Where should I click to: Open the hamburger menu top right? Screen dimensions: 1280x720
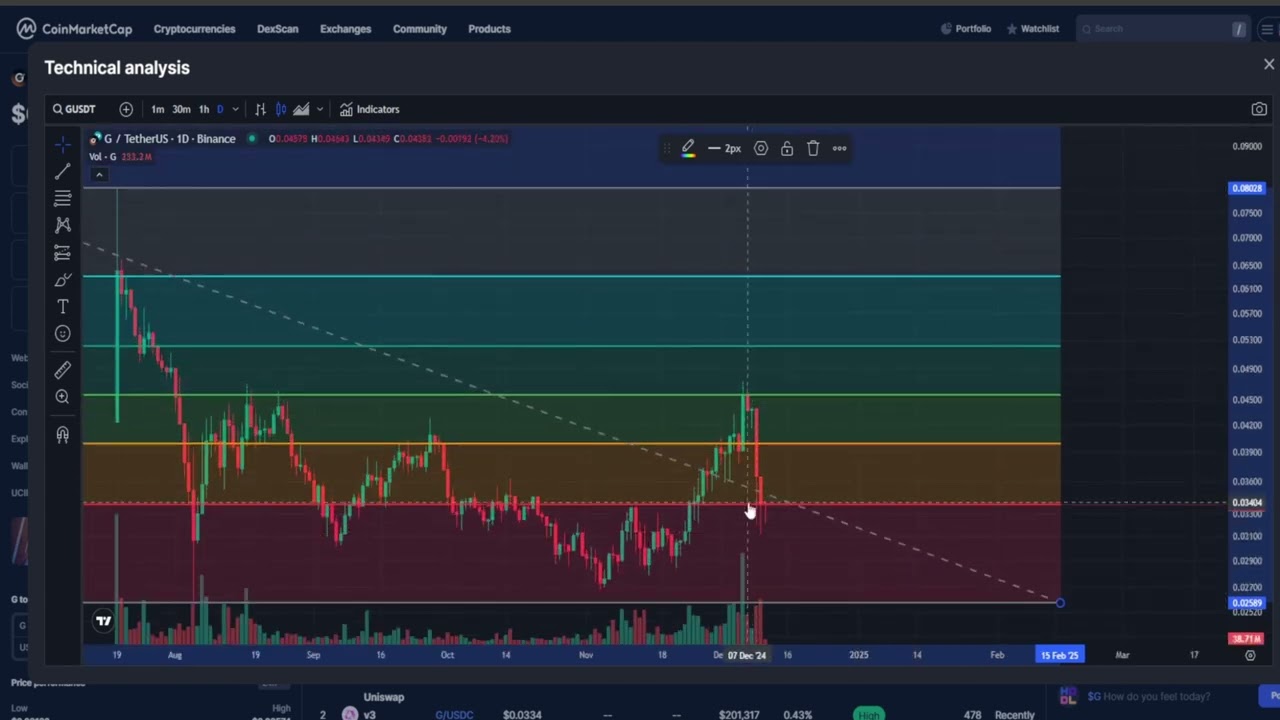coord(1266,29)
